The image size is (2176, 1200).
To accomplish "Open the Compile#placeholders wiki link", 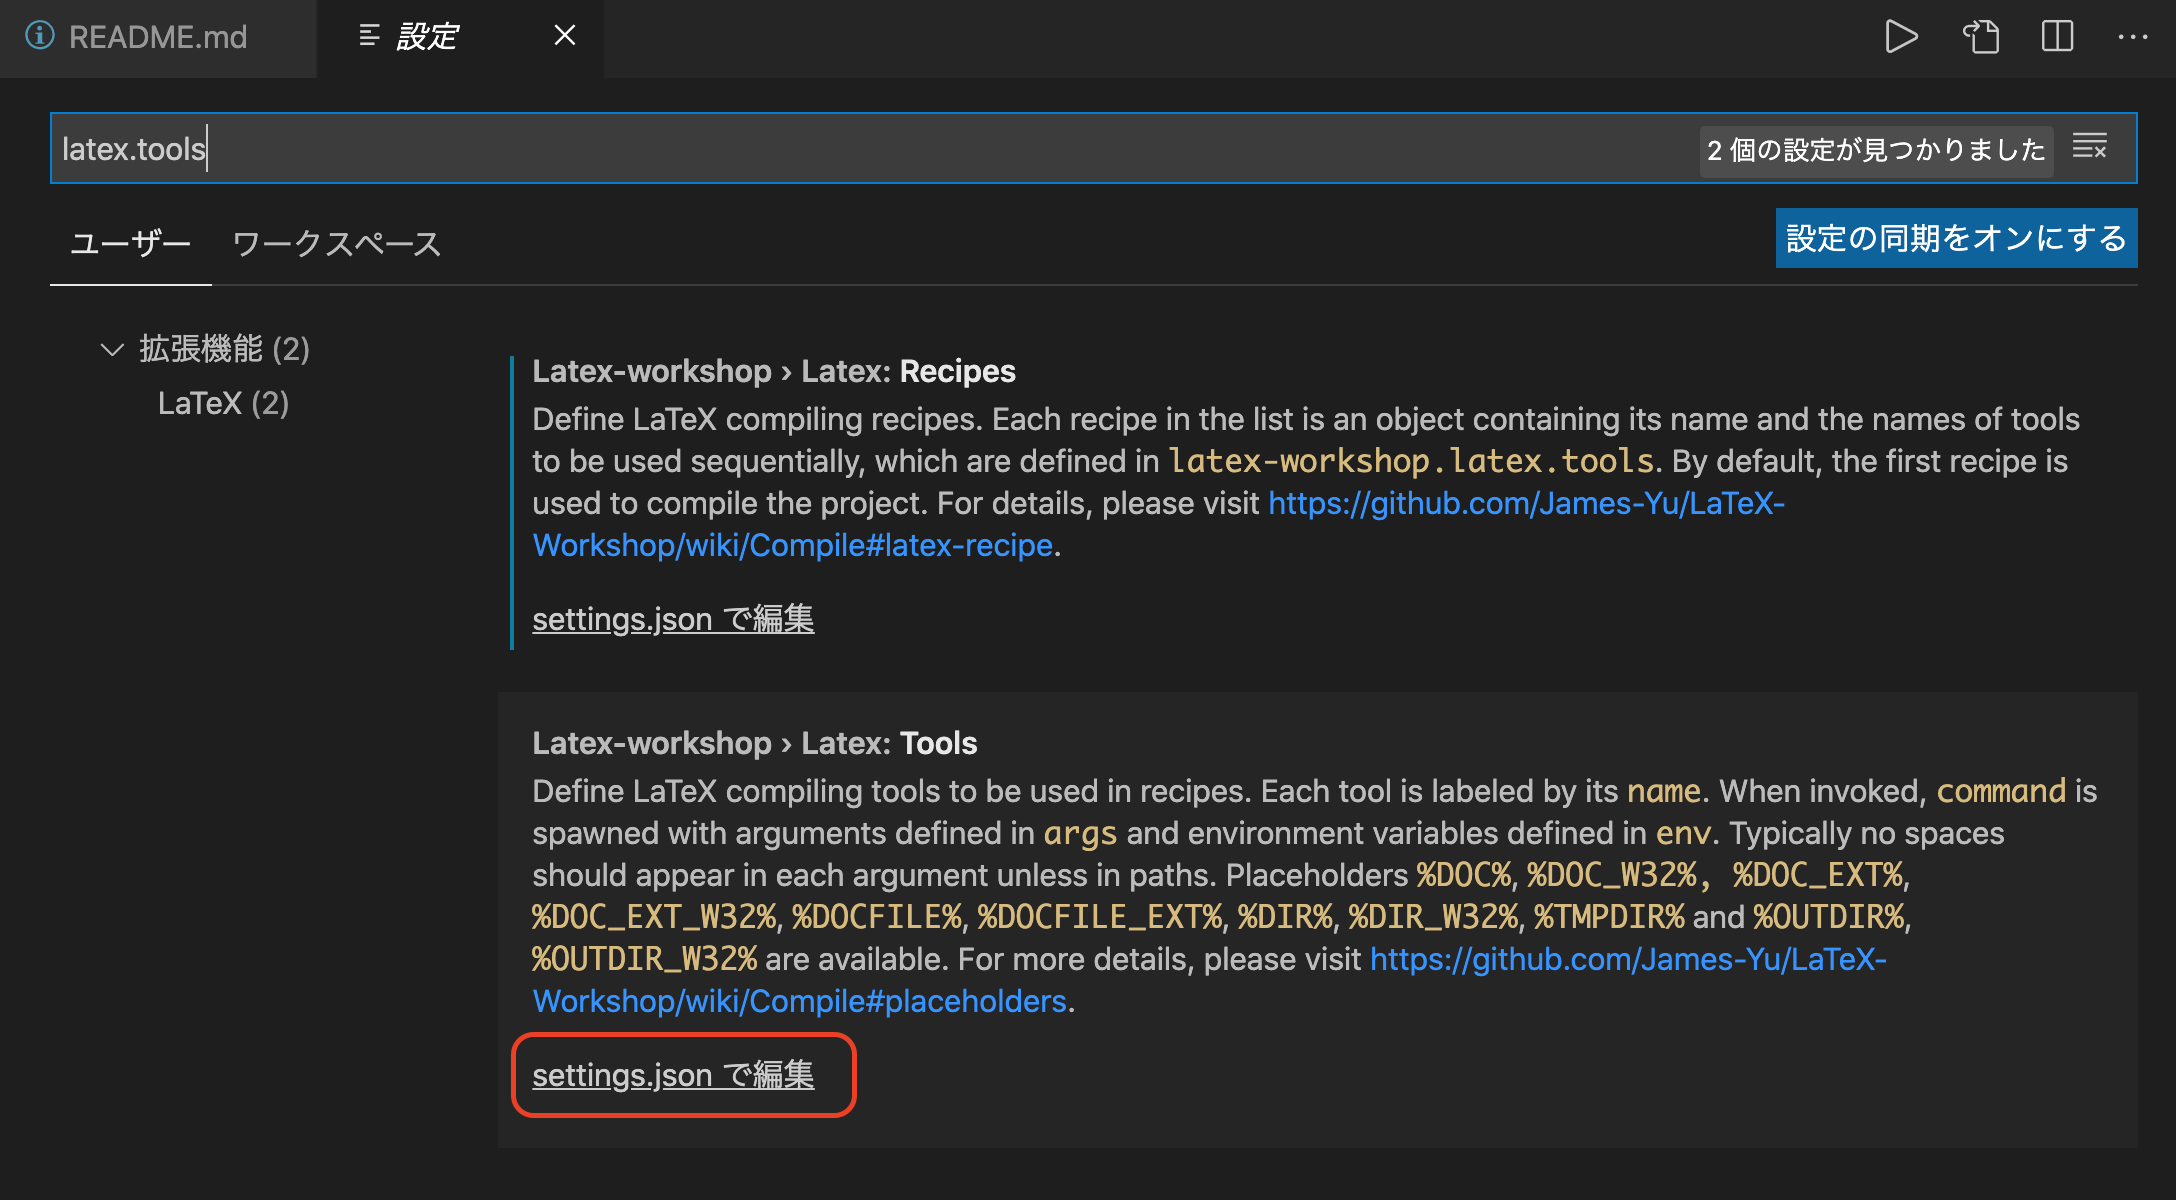I will (x=1209, y=980).
